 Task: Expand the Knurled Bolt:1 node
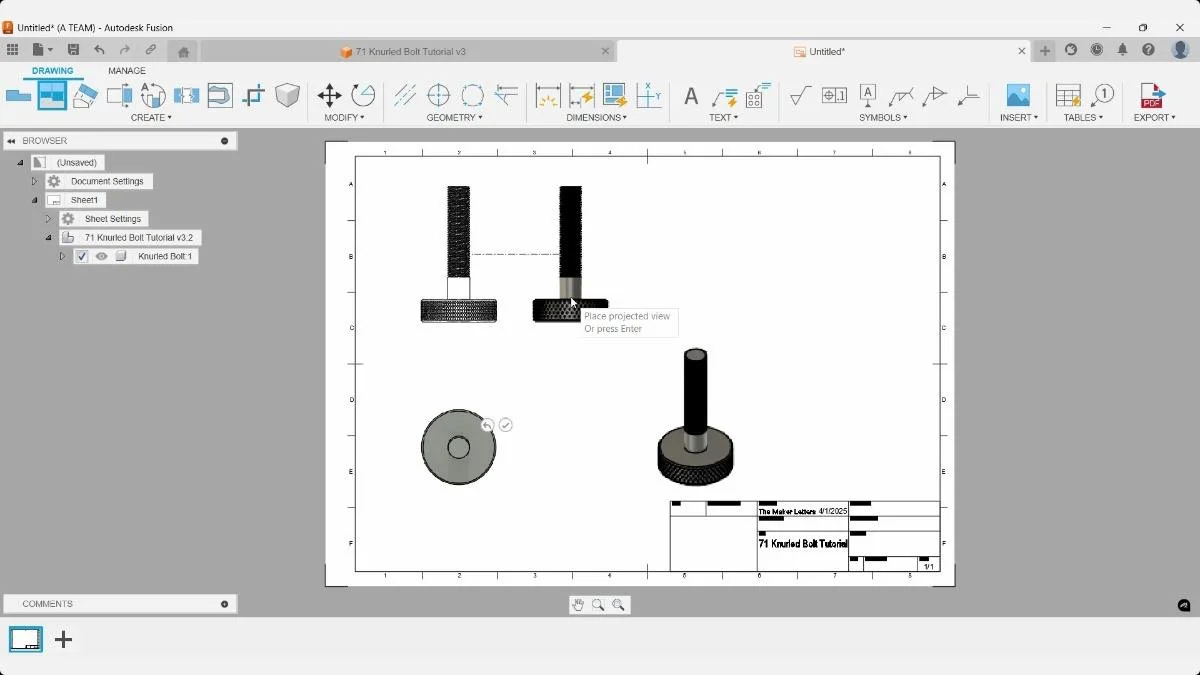point(62,256)
